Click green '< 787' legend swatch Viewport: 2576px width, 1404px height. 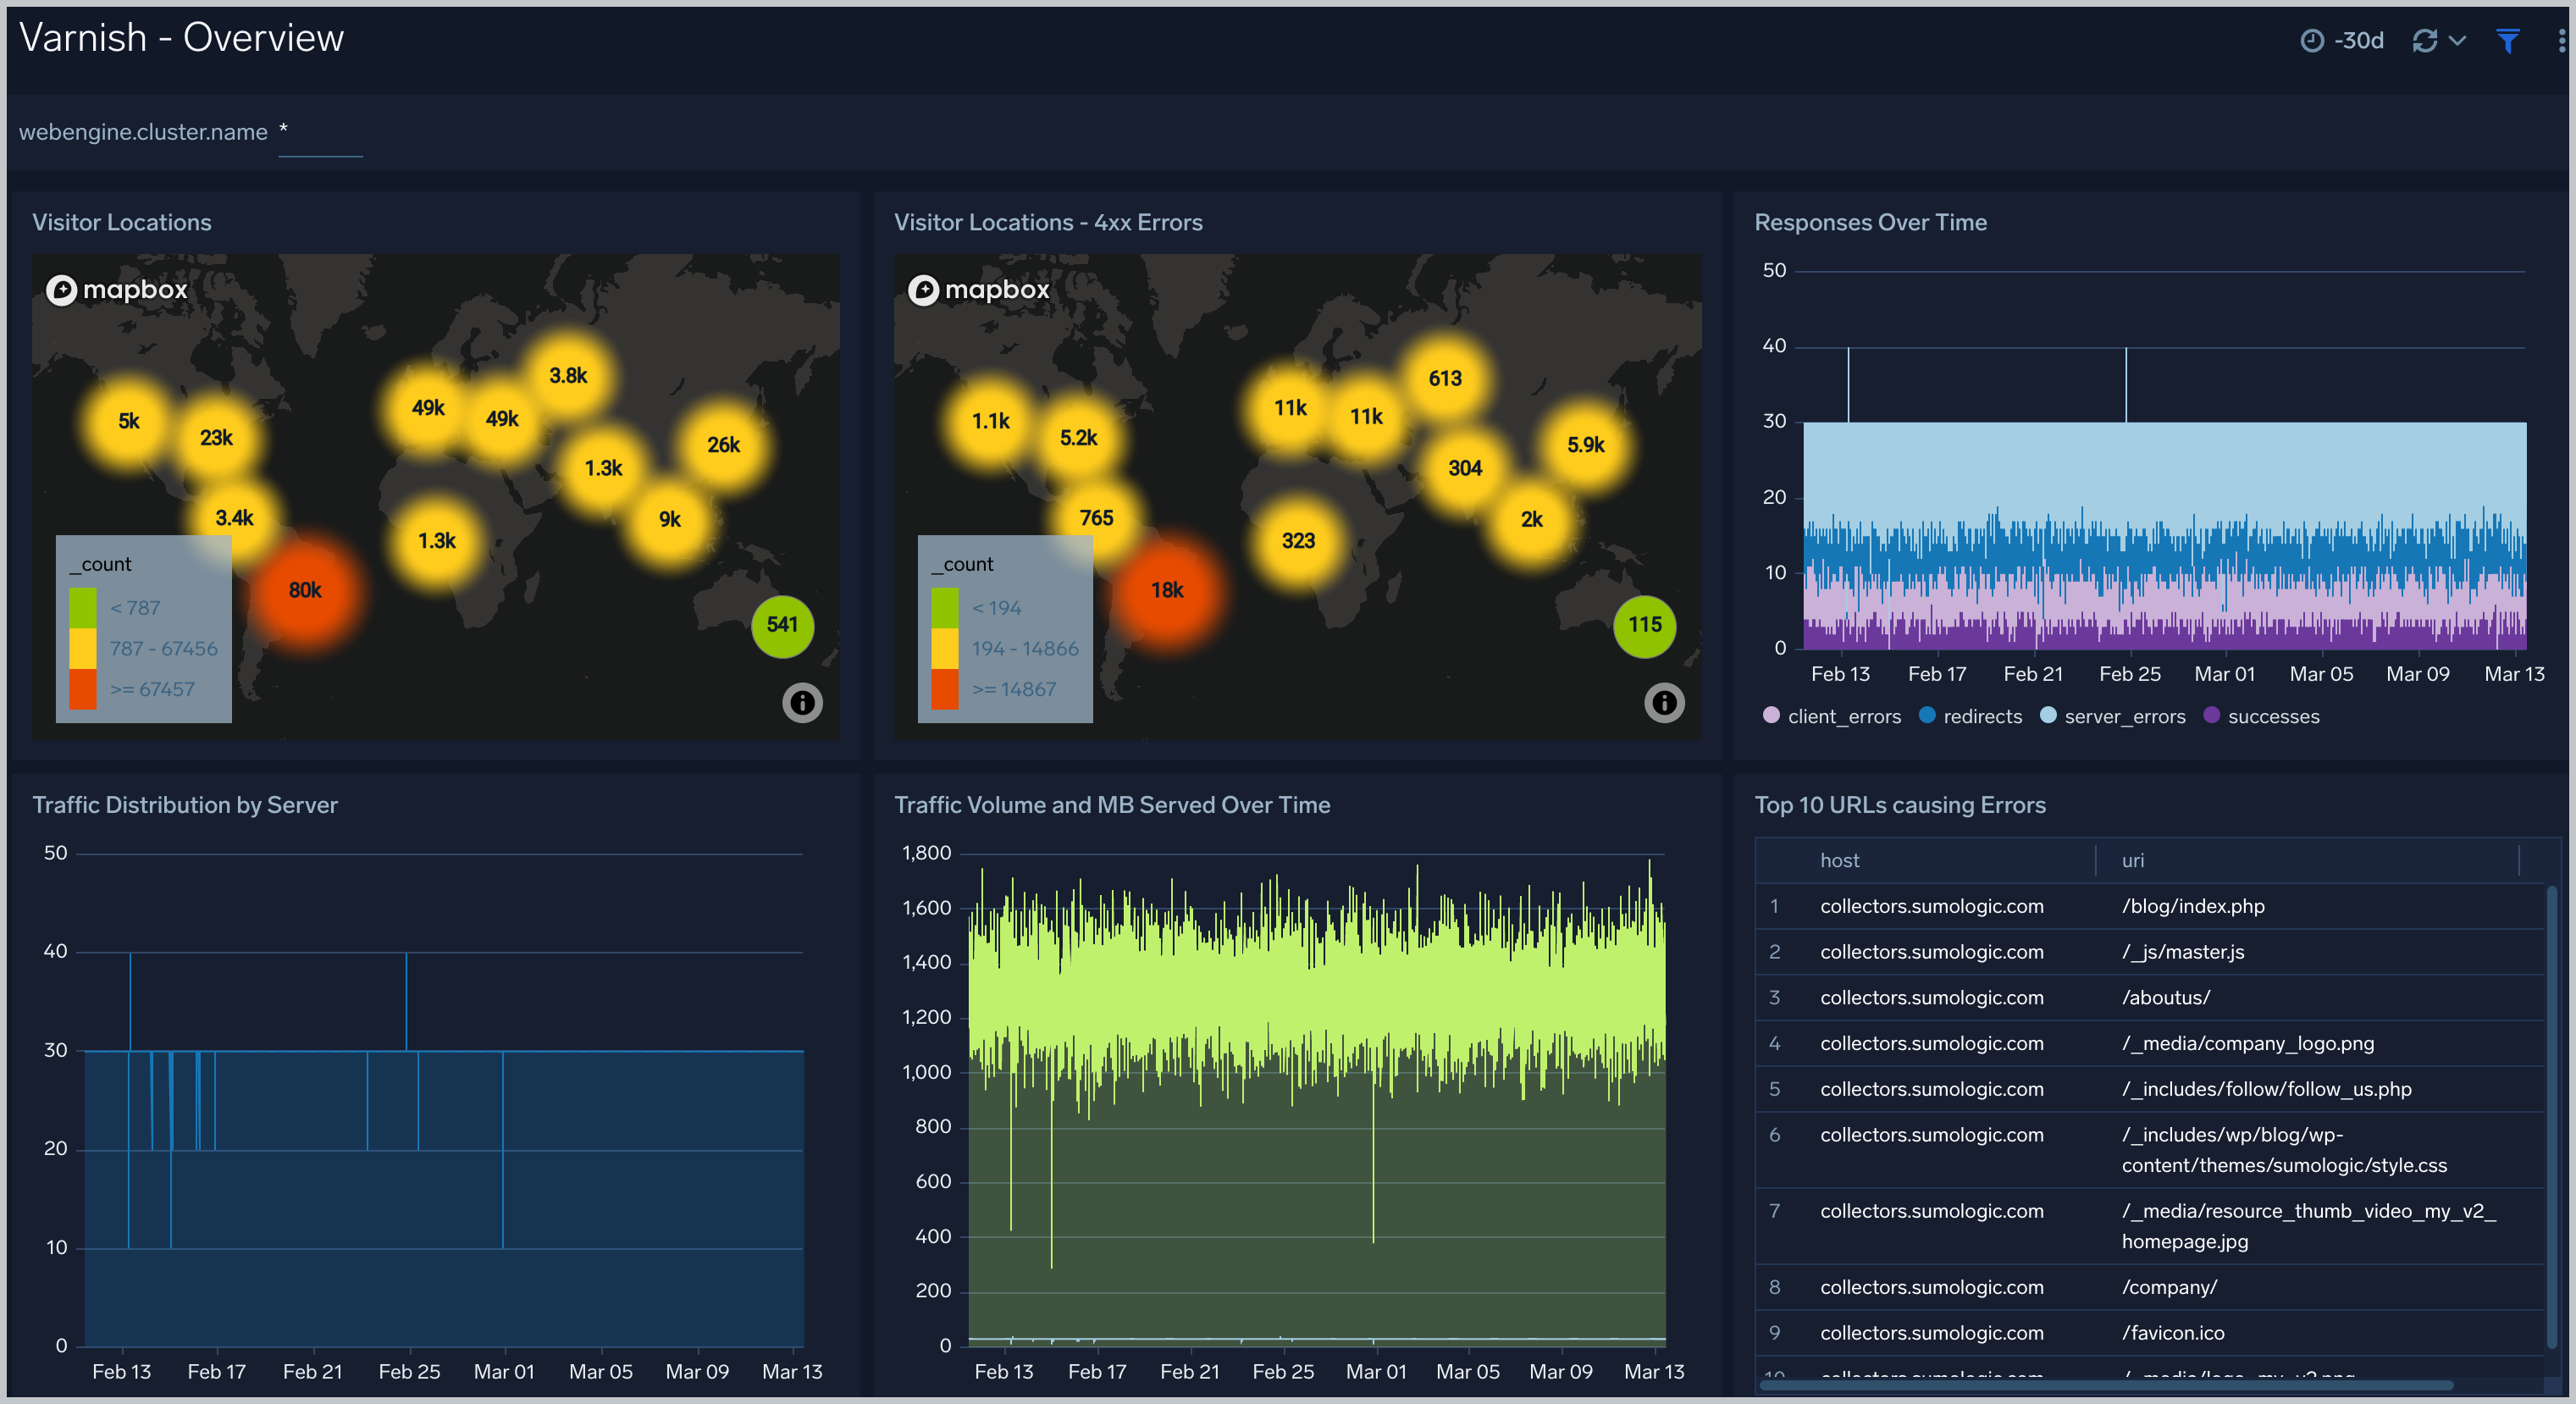click(83, 608)
